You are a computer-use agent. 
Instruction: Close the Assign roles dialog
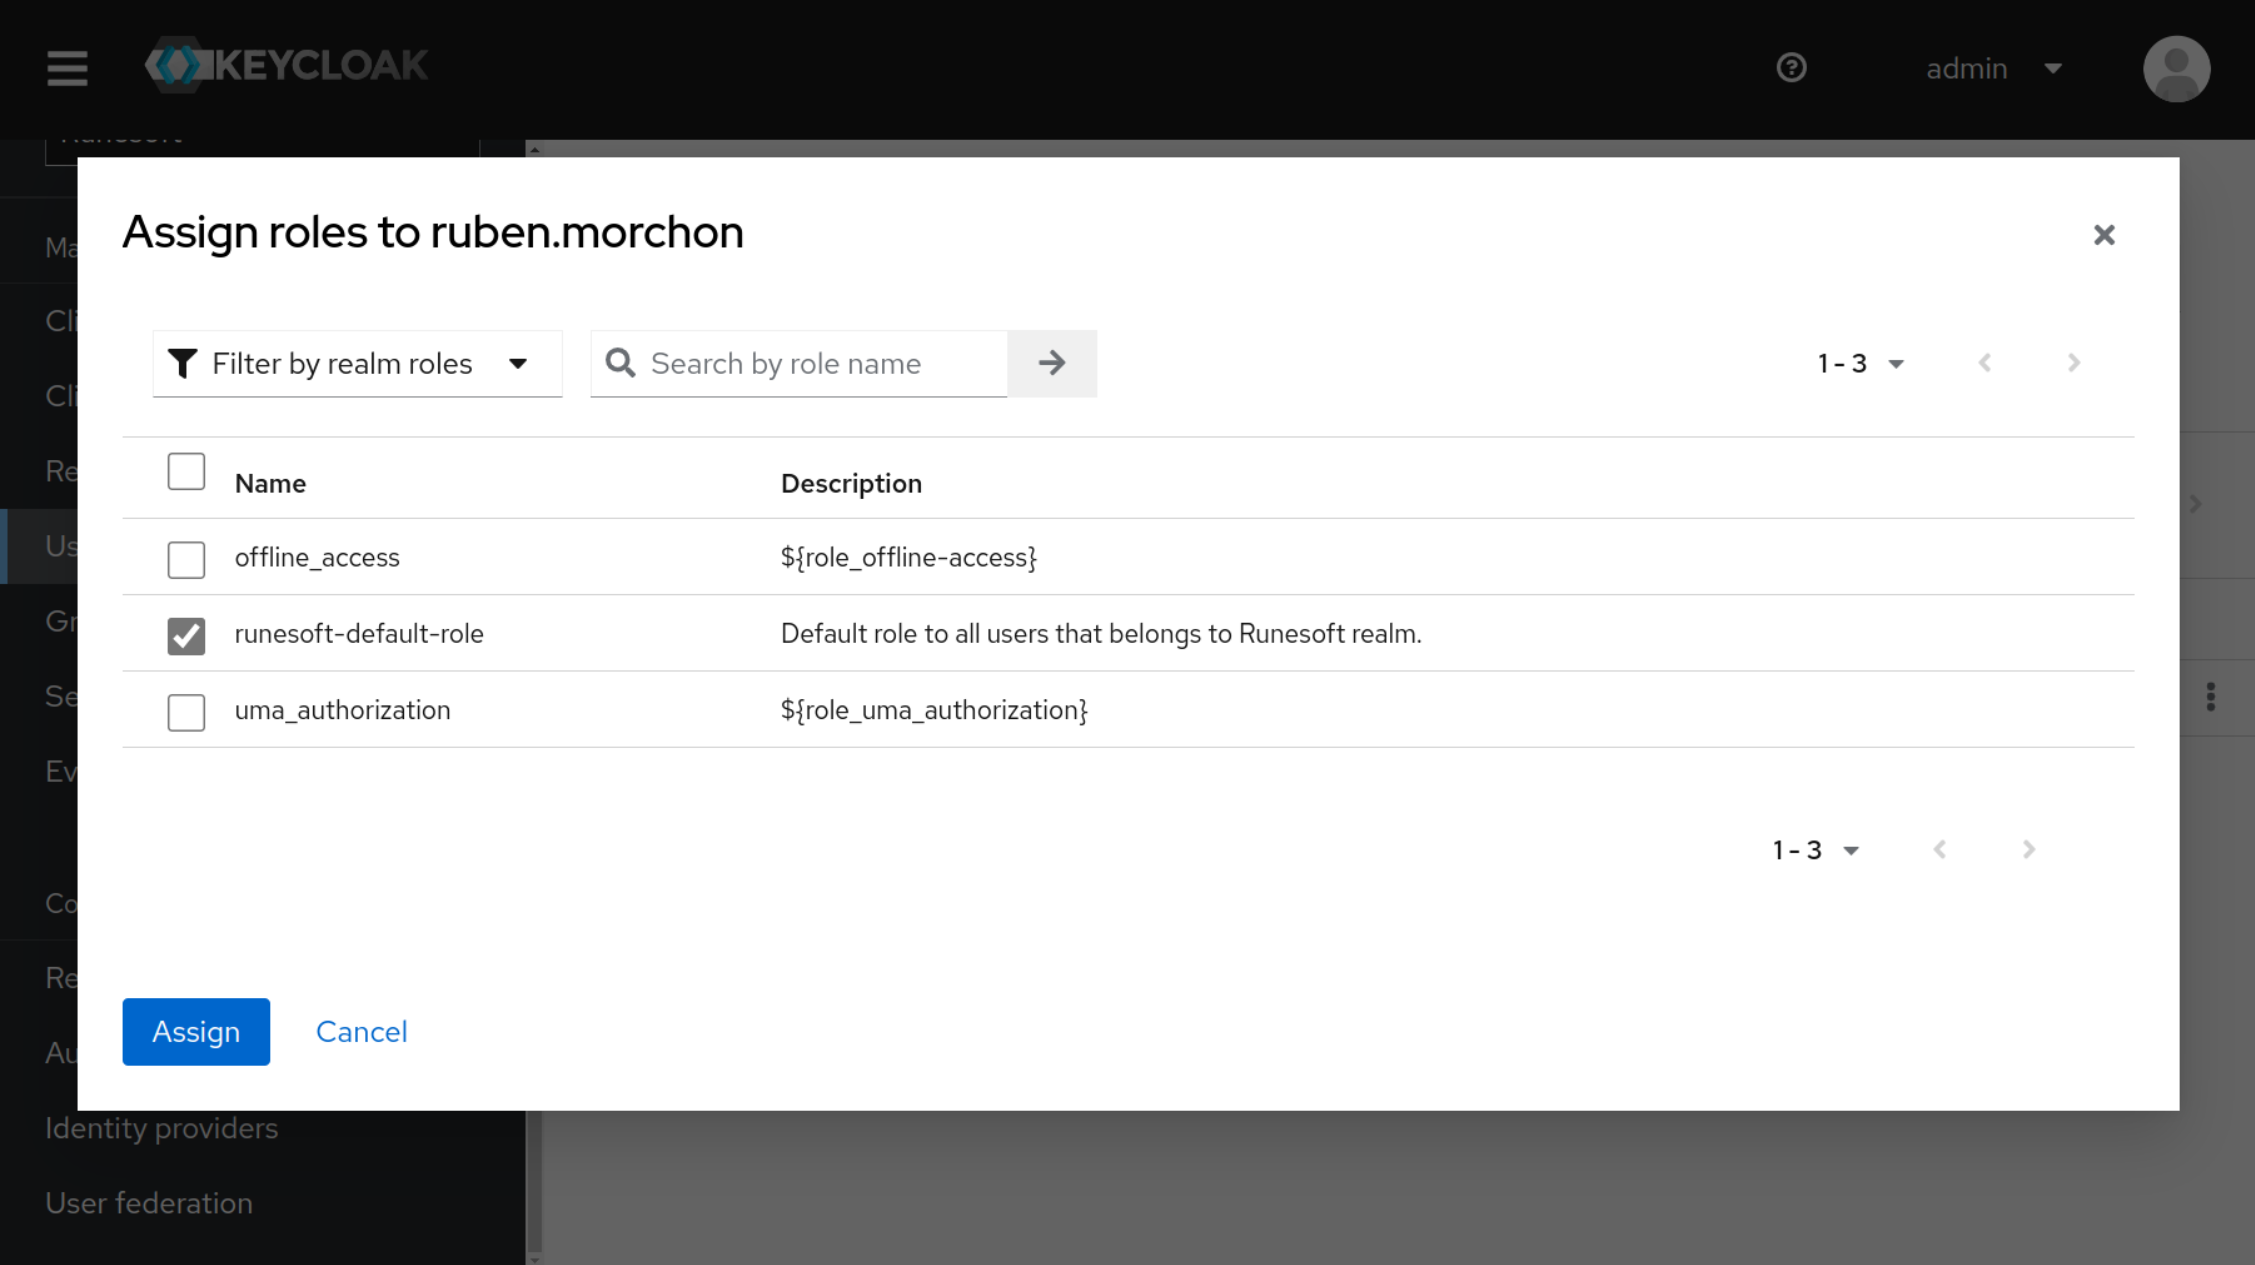pyautogui.click(x=2104, y=235)
